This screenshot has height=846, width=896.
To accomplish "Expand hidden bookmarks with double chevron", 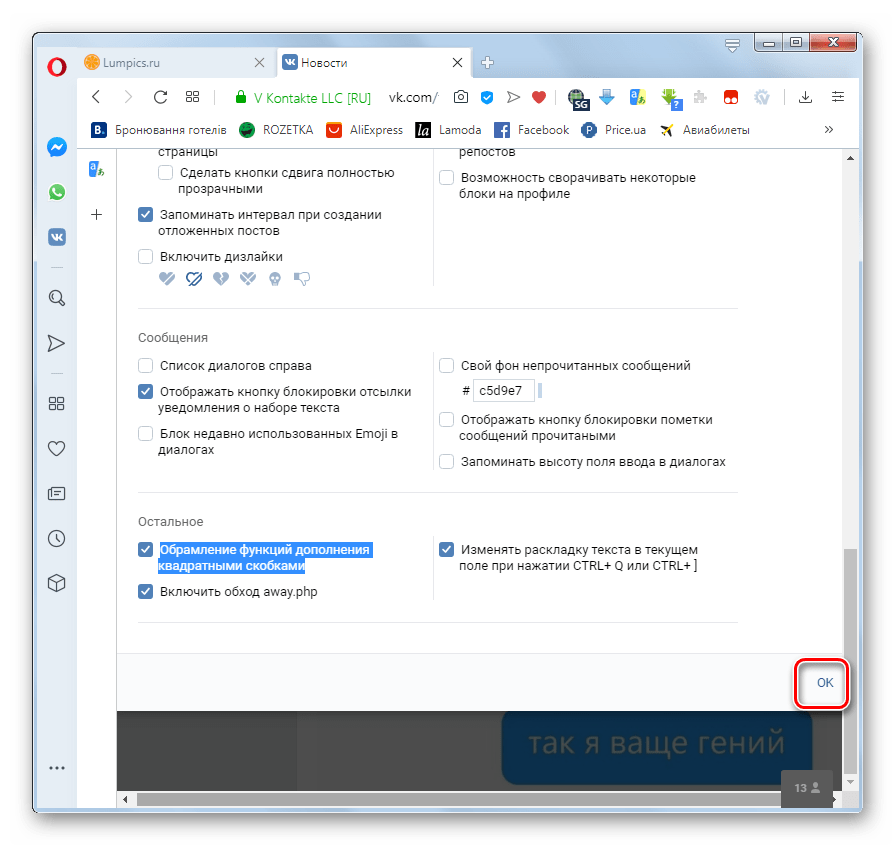I will [829, 130].
